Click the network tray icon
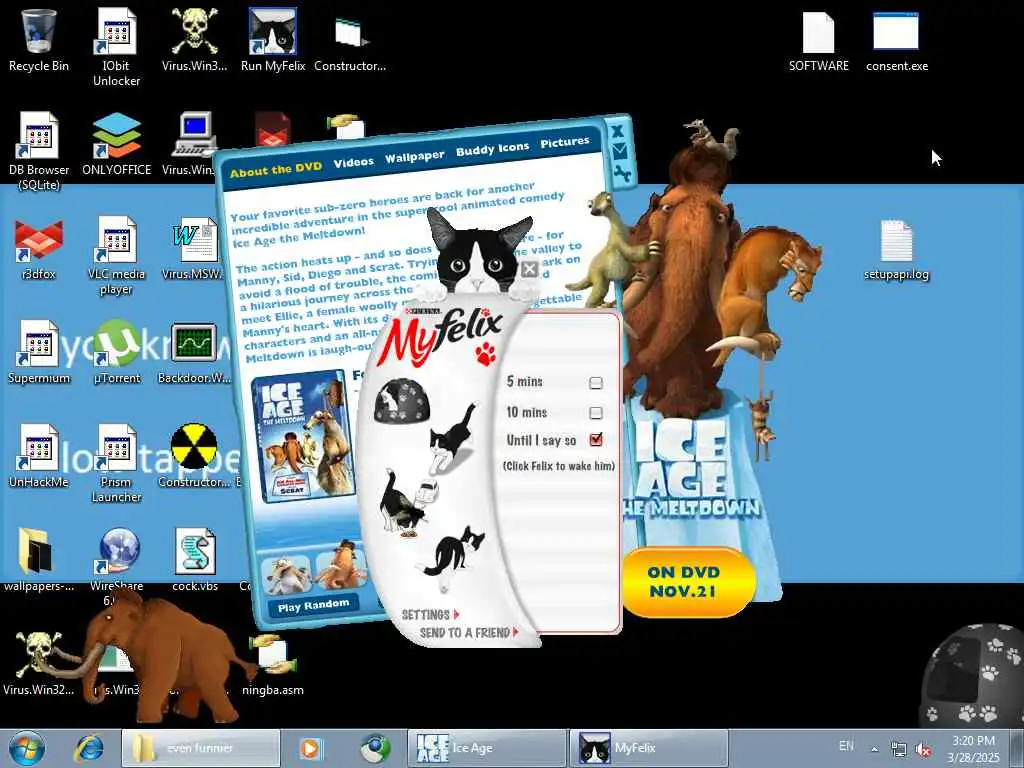 click(899, 750)
